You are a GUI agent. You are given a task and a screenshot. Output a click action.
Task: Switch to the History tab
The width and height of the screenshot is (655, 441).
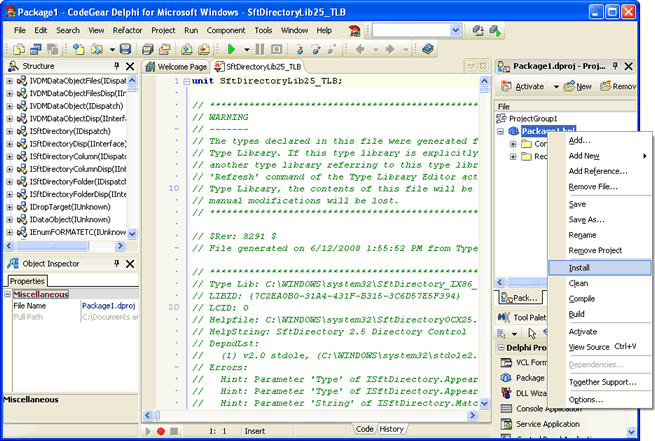tap(391, 429)
